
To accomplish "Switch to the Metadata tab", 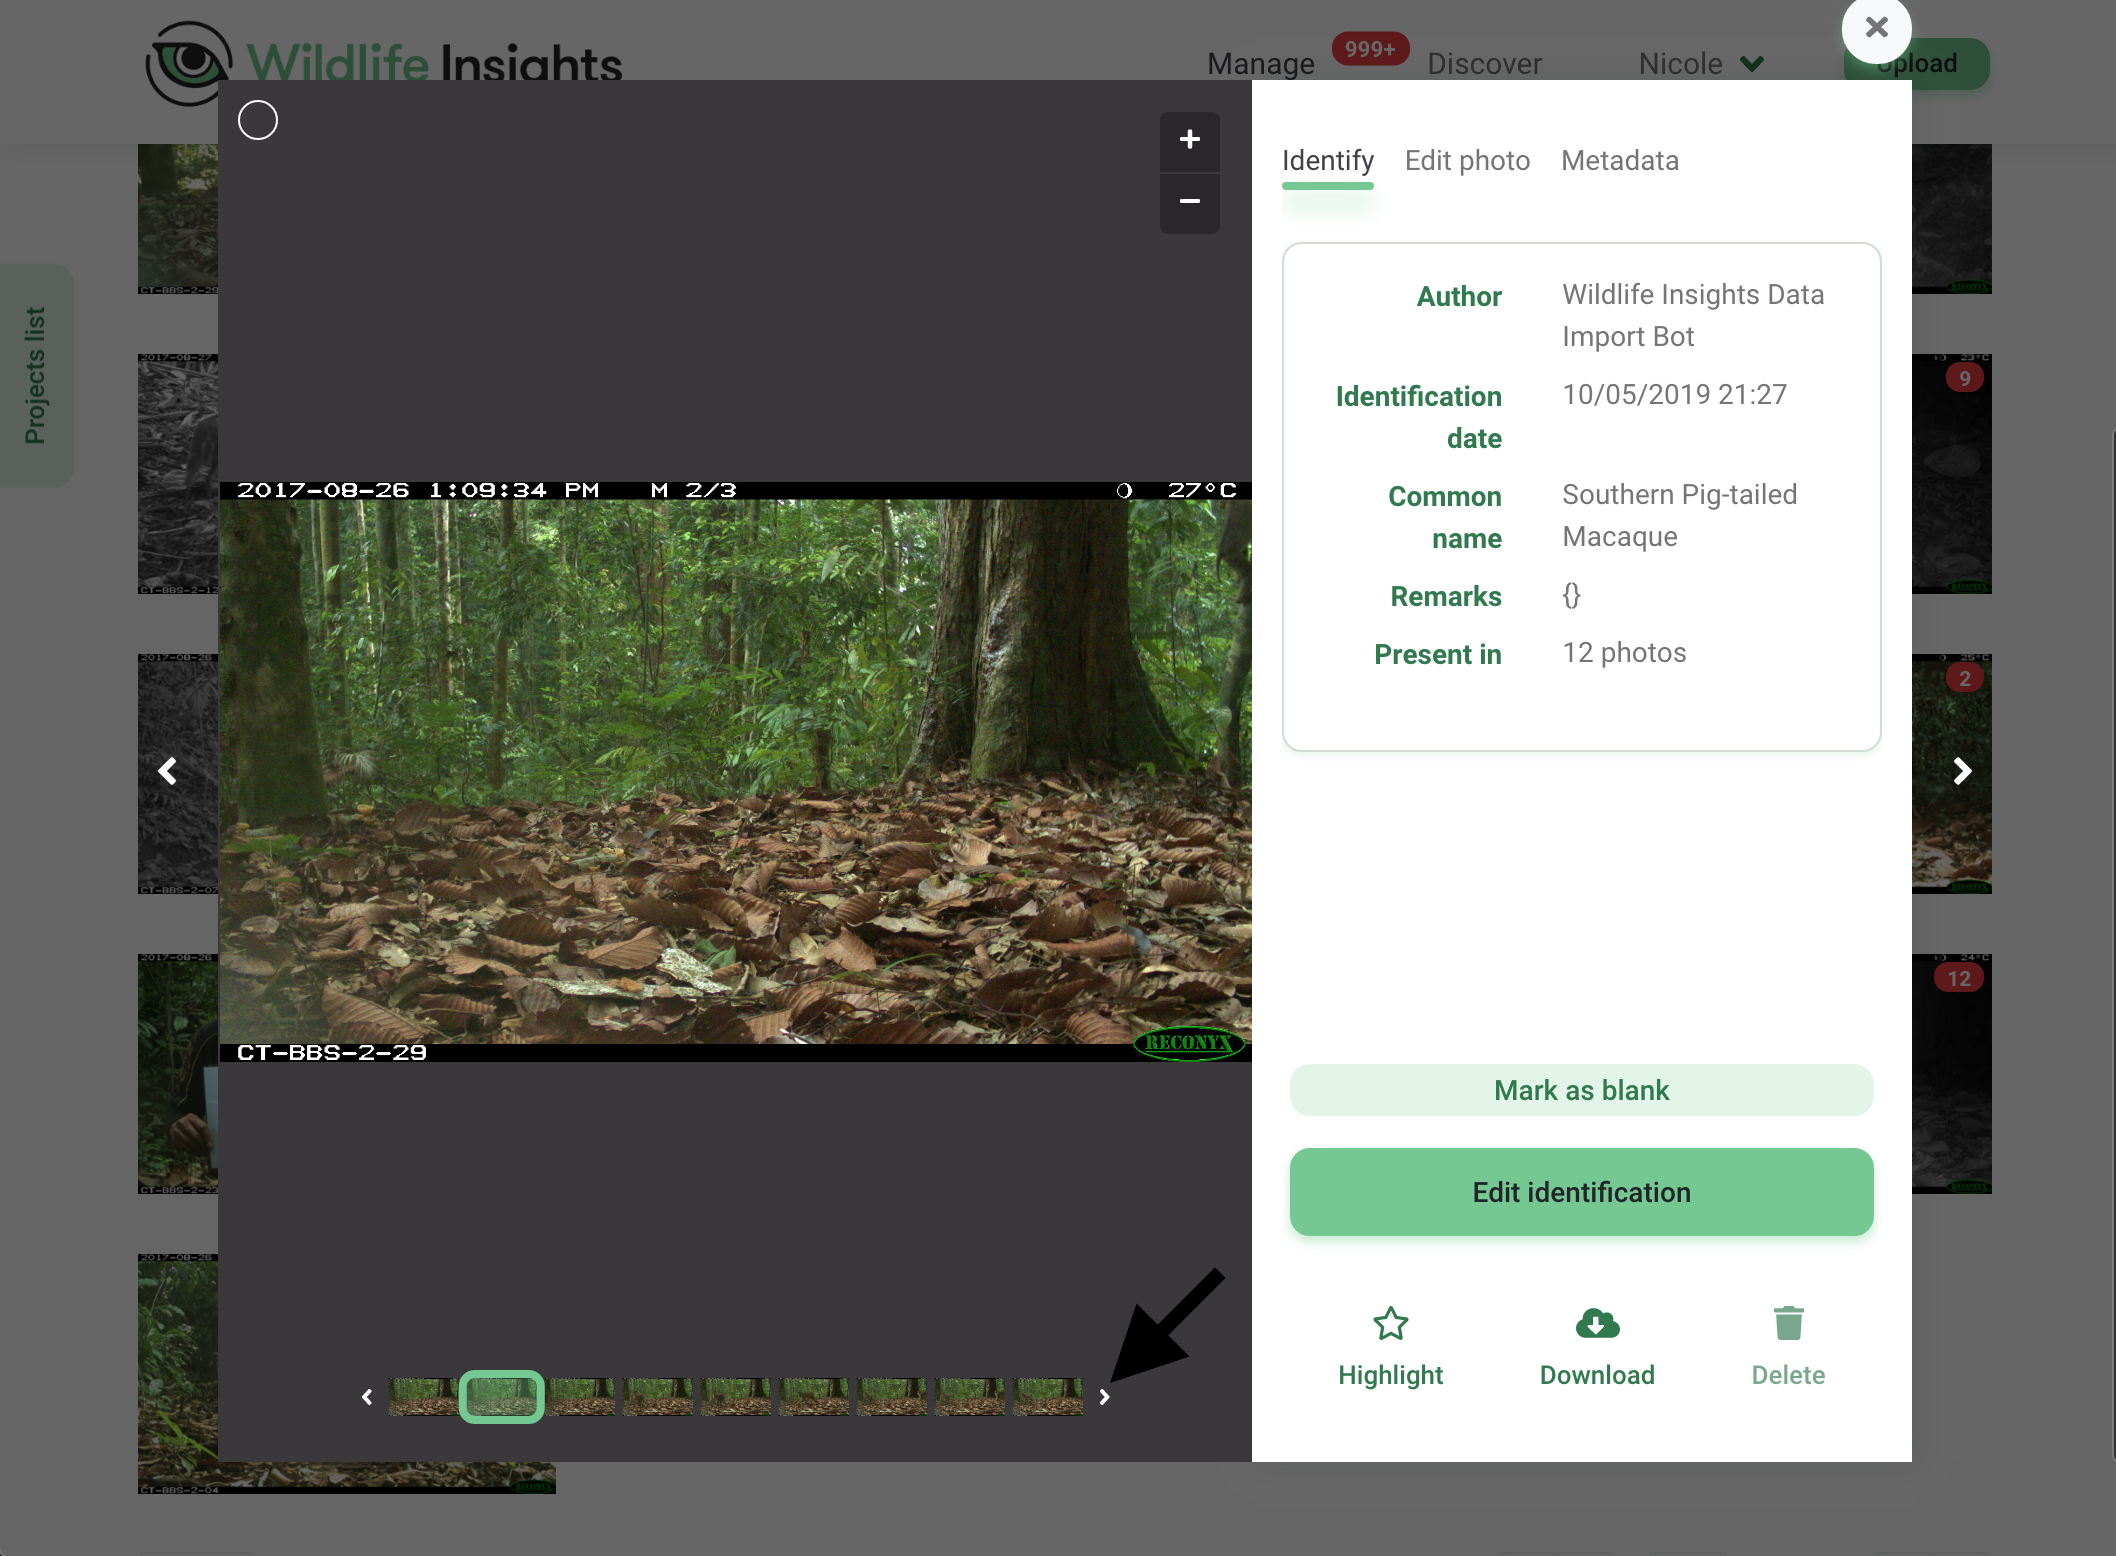I will (x=1620, y=161).
